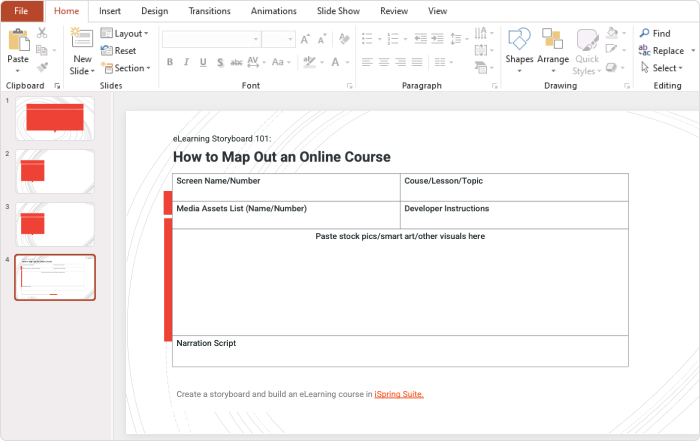Click the Font Color A button
This screenshot has height=441, width=700.
pos(335,62)
